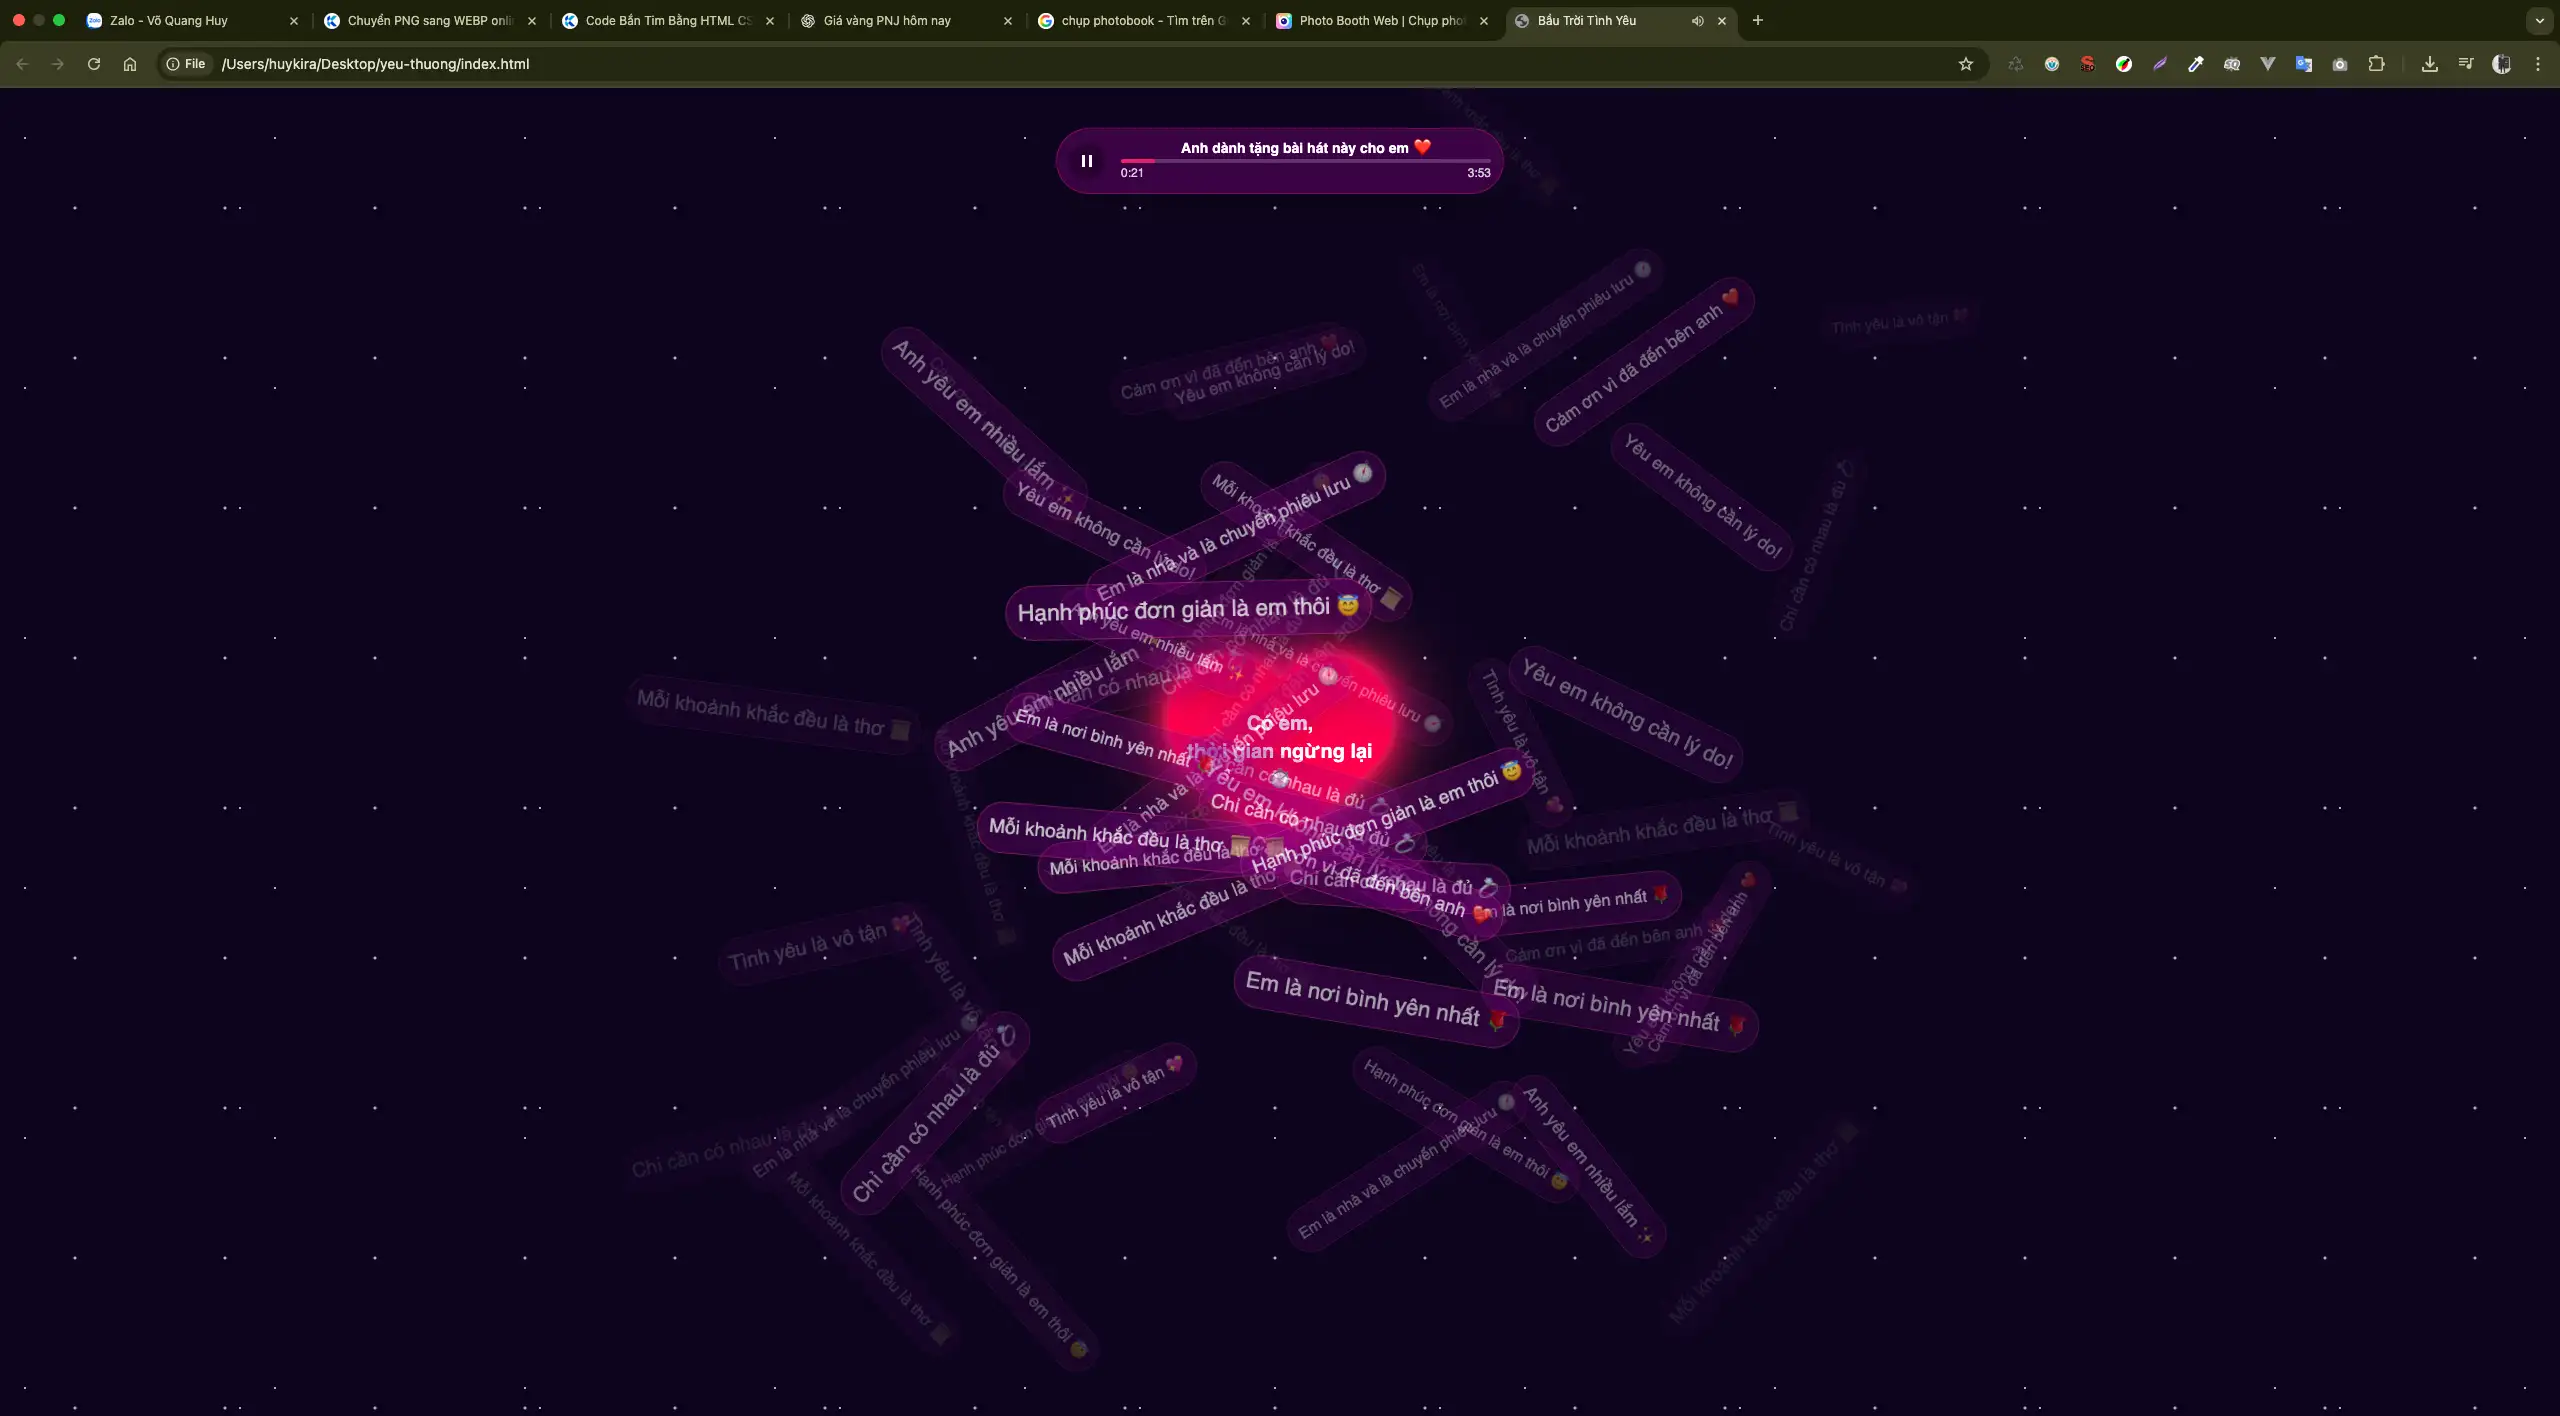Expand the tab search dropdown arrow
2560x1416 pixels.
pos(2539,21)
